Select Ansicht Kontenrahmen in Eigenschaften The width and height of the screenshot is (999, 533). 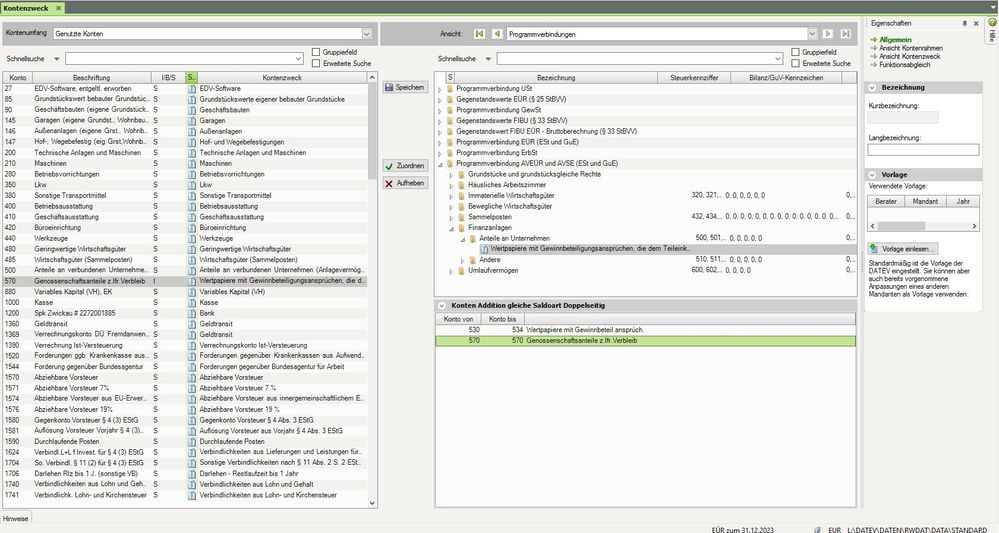tap(912, 47)
